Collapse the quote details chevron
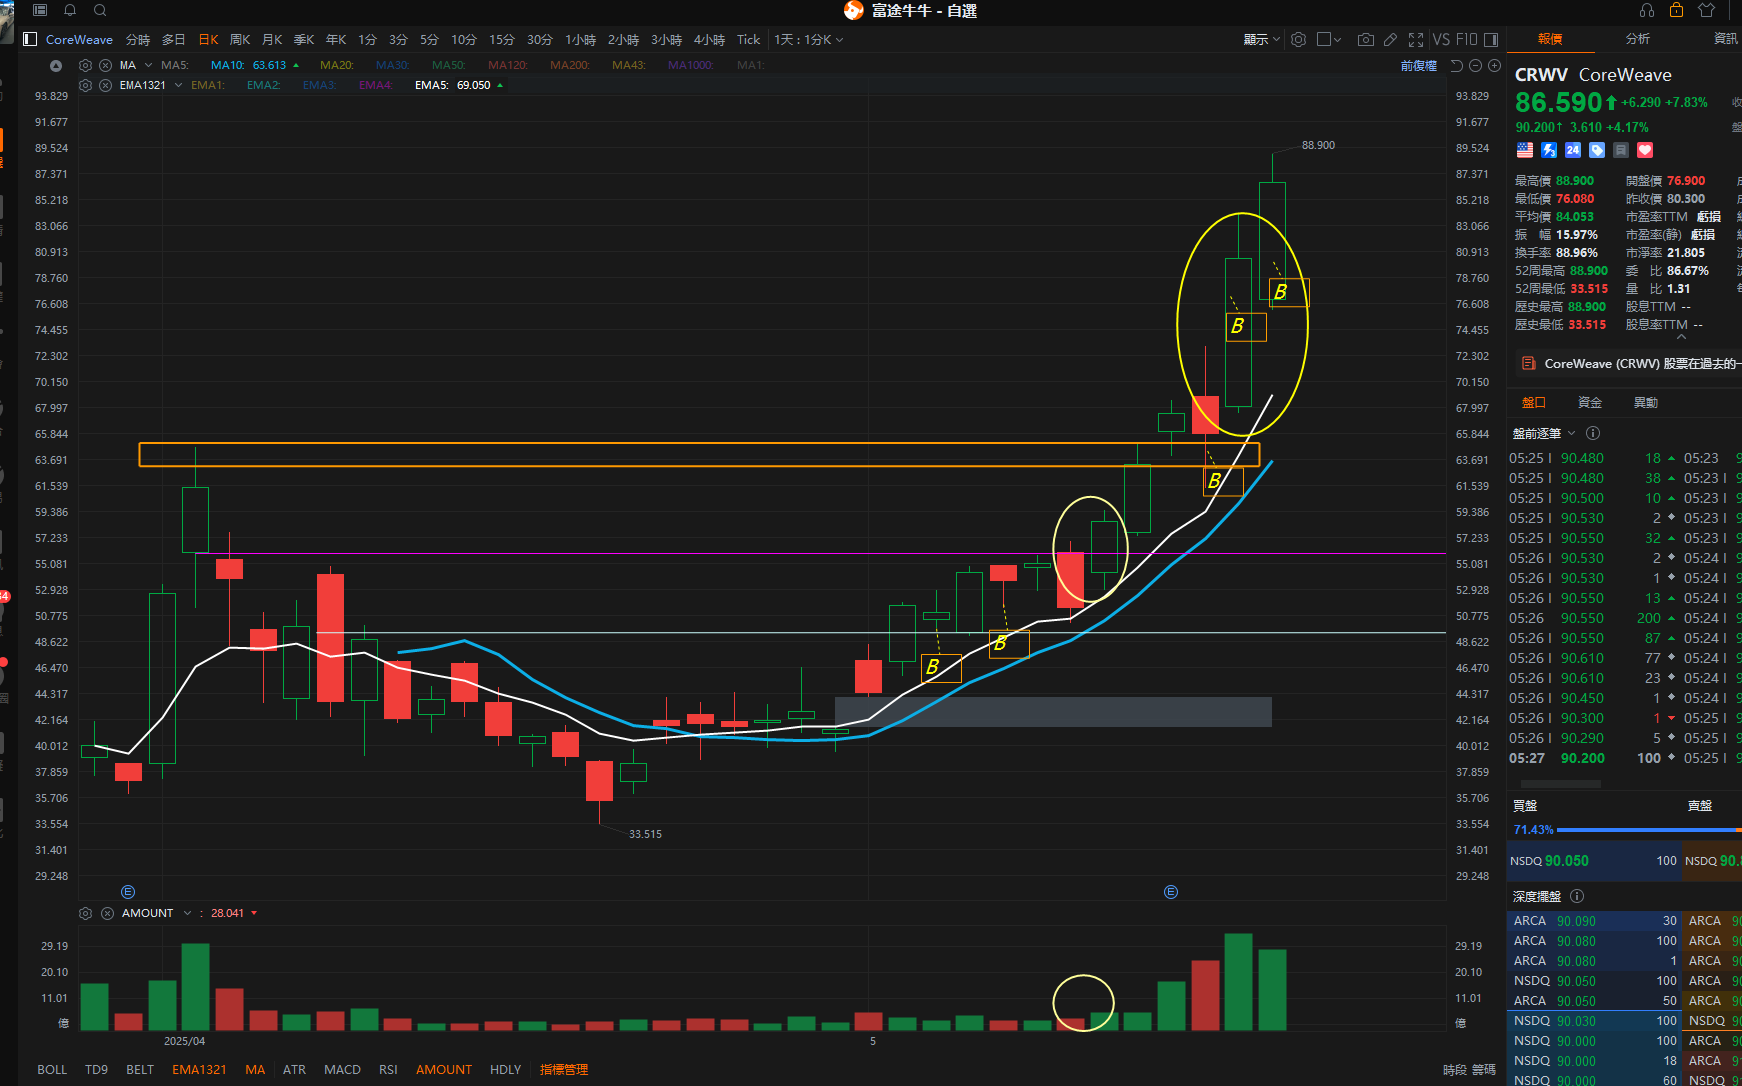The image size is (1742, 1086). pyautogui.click(x=1681, y=338)
